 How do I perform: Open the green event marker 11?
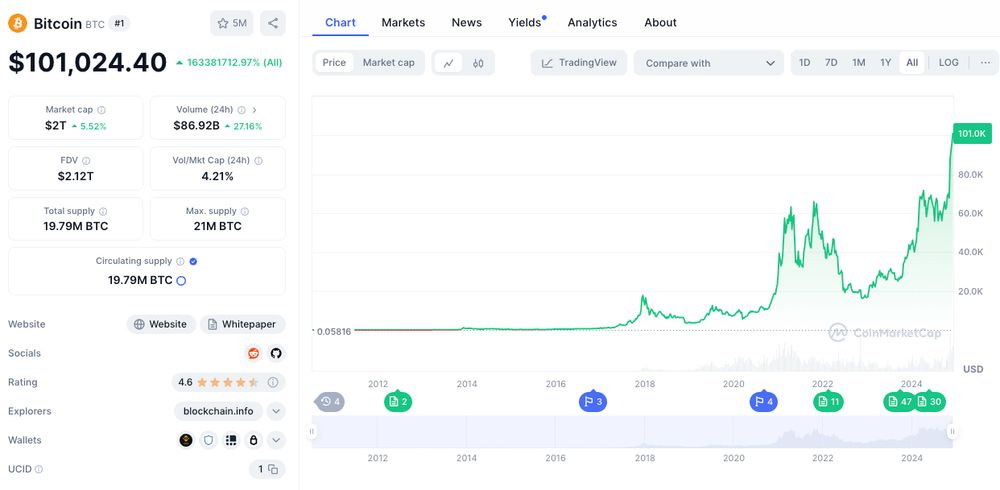pyautogui.click(x=828, y=401)
